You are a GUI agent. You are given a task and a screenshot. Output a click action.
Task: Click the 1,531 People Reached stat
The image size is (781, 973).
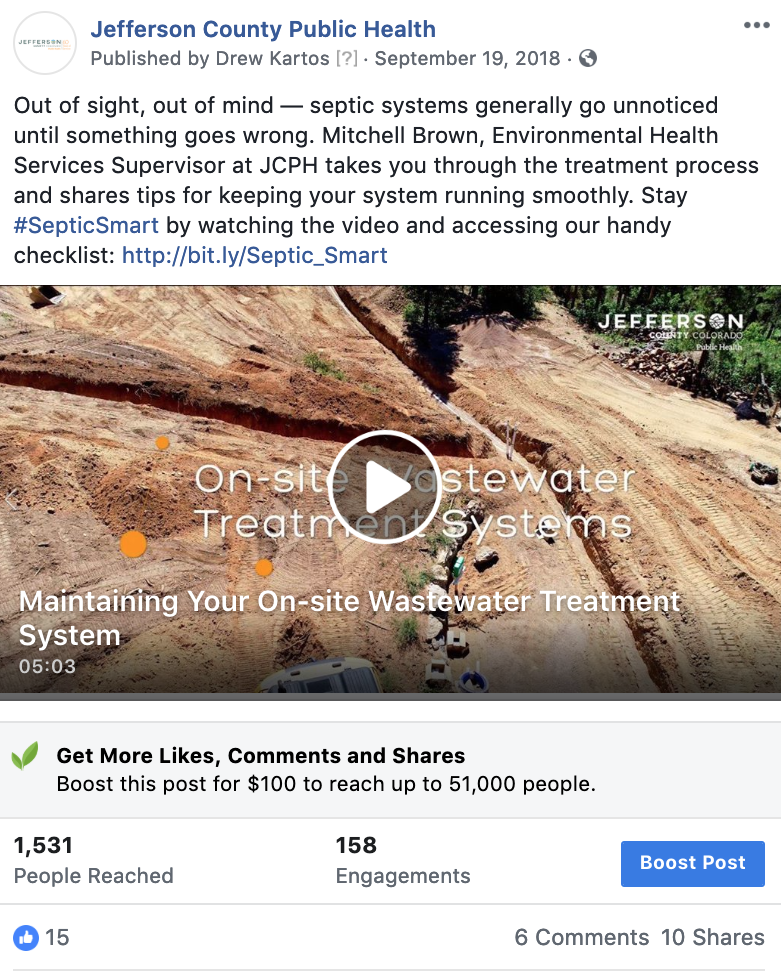tap(94, 860)
